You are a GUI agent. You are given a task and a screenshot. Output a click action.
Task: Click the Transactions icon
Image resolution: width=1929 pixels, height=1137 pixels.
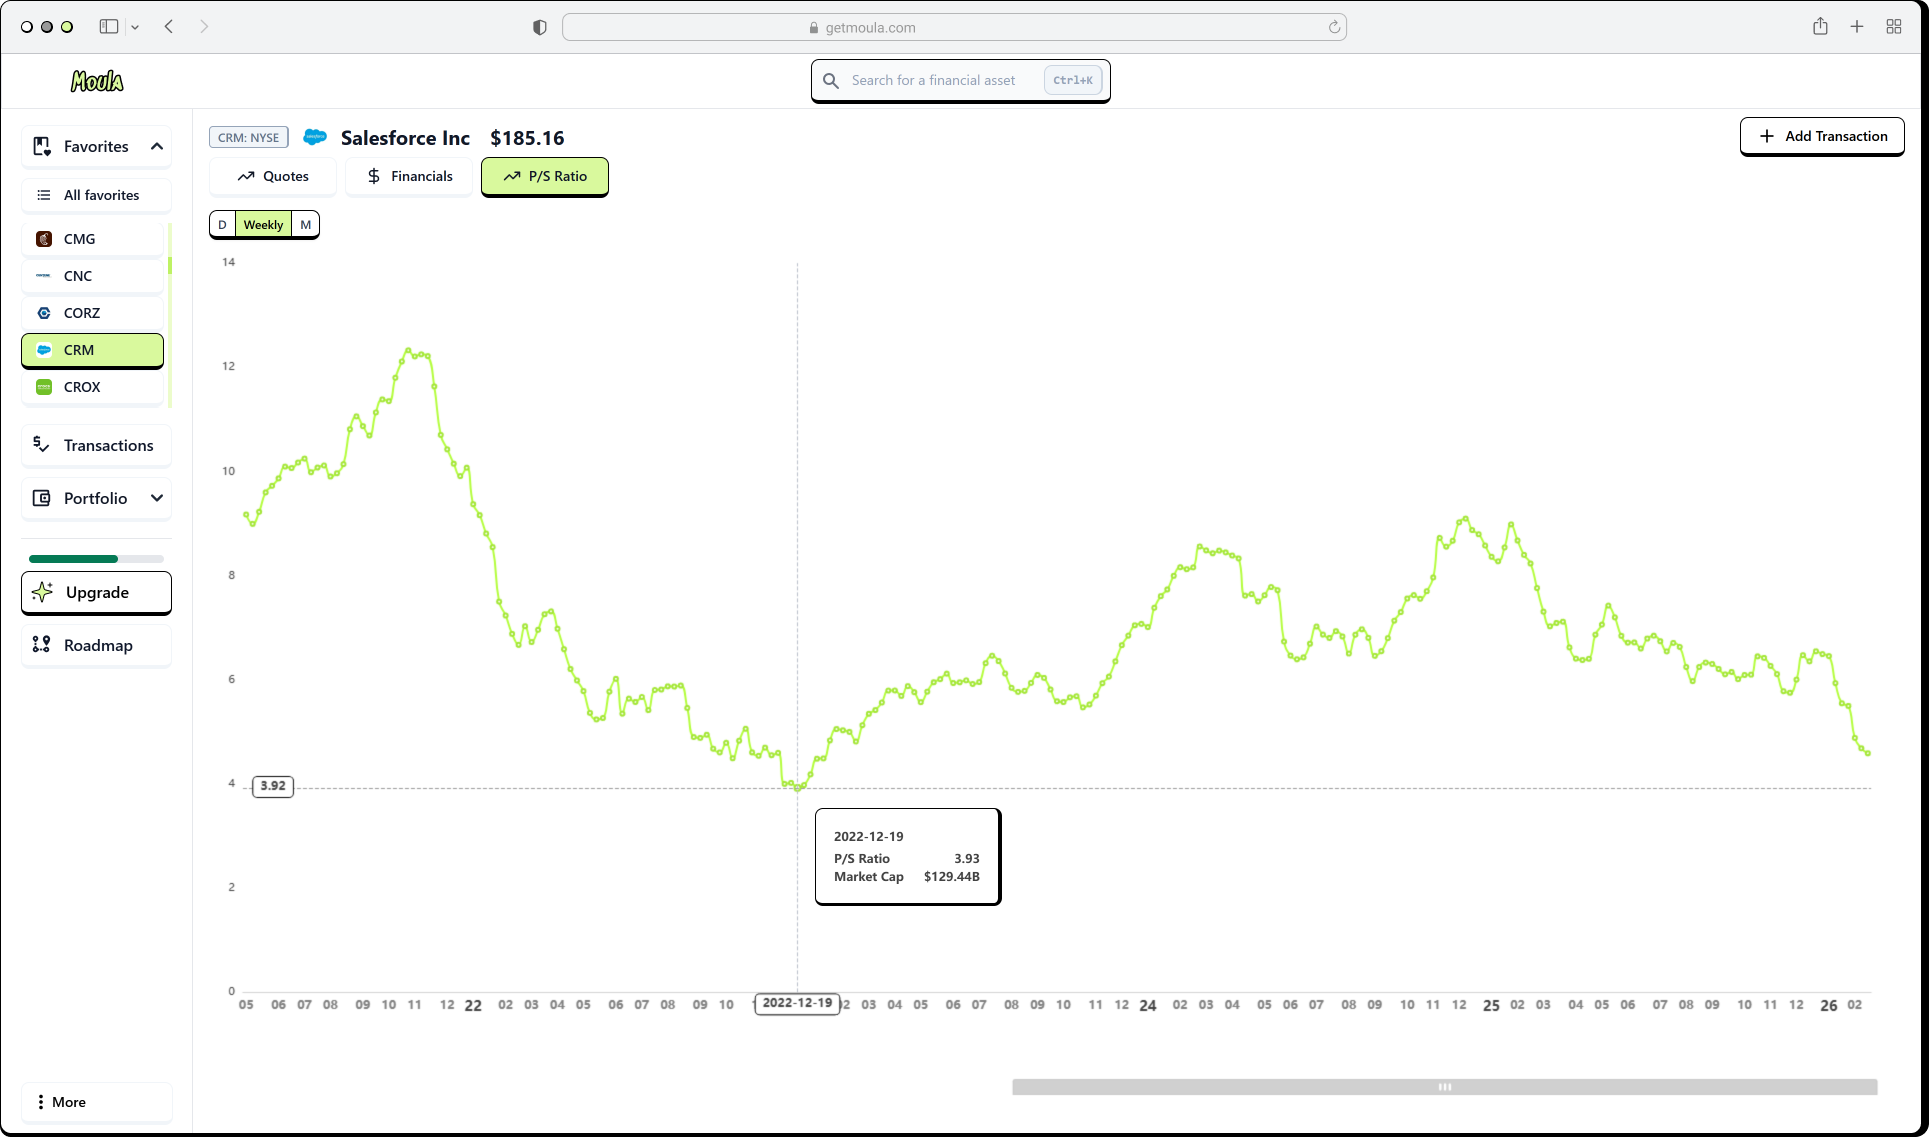pyautogui.click(x=42, y=444)
